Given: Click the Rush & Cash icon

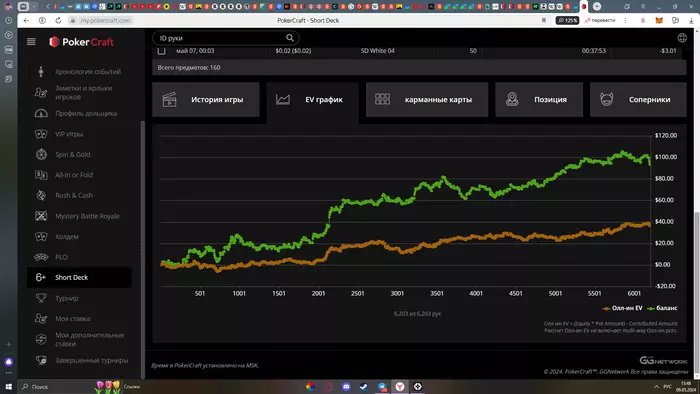Looking at the screenshot, I should tap(41, 195).
